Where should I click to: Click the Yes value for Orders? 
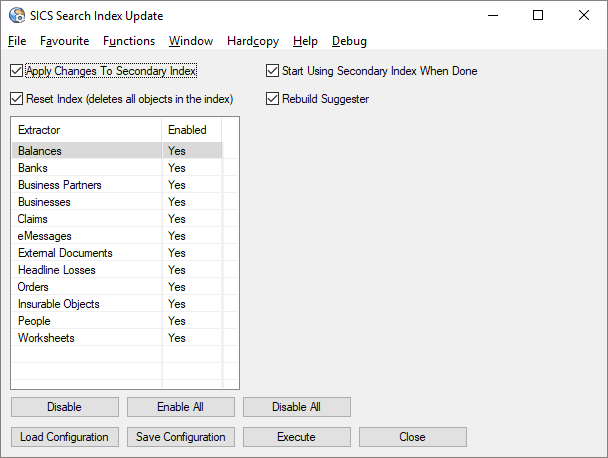[177, 287]
